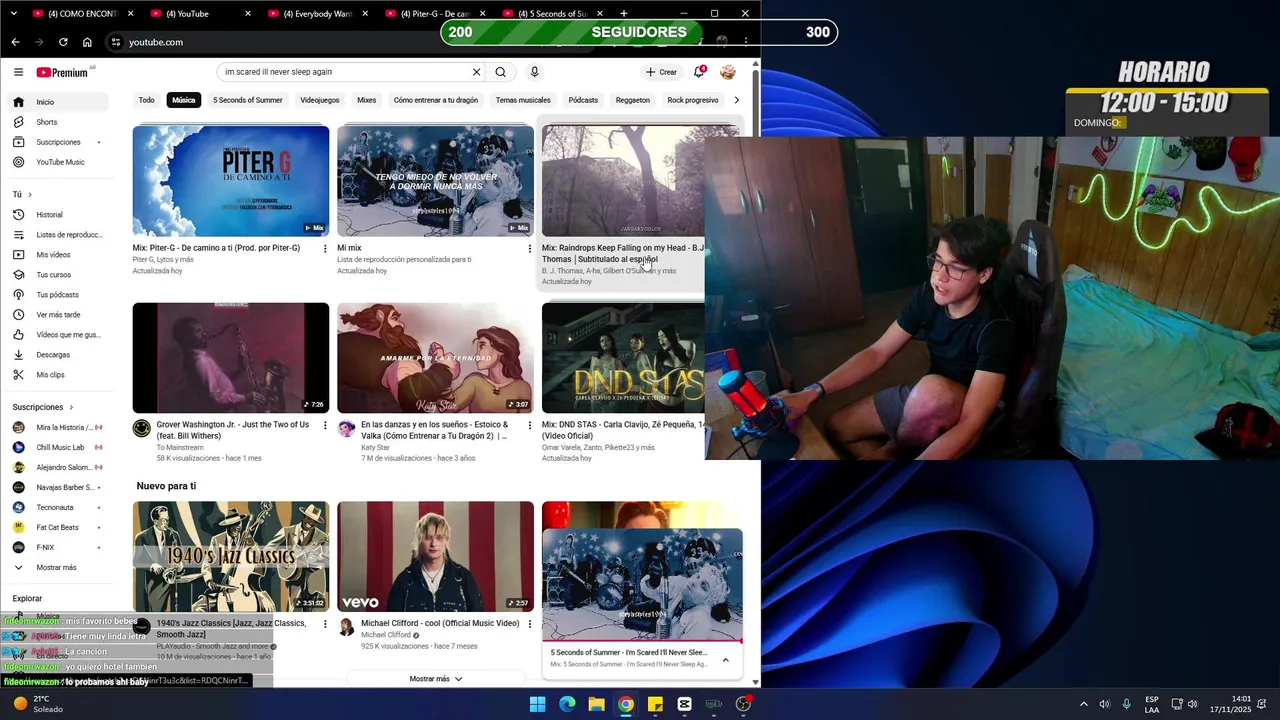Select the Cómo entrenar a tu dragón chip
This screenshot has width=1280, height=720.
point(436,100)
